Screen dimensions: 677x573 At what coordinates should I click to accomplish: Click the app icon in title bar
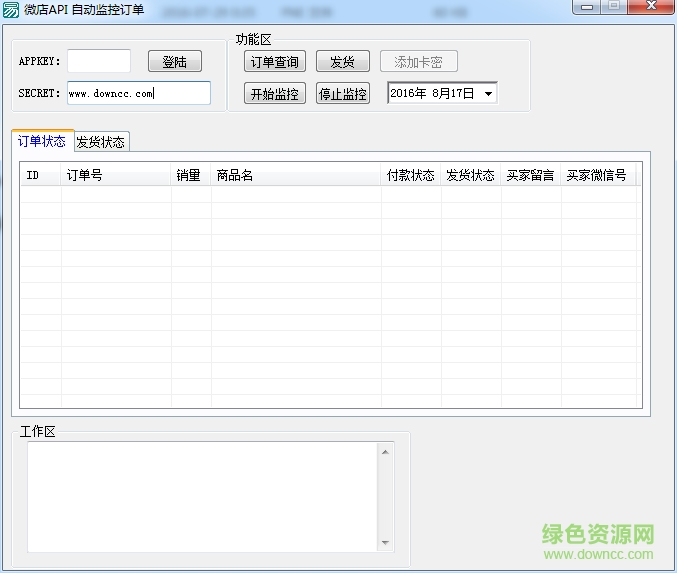[10, 10]
